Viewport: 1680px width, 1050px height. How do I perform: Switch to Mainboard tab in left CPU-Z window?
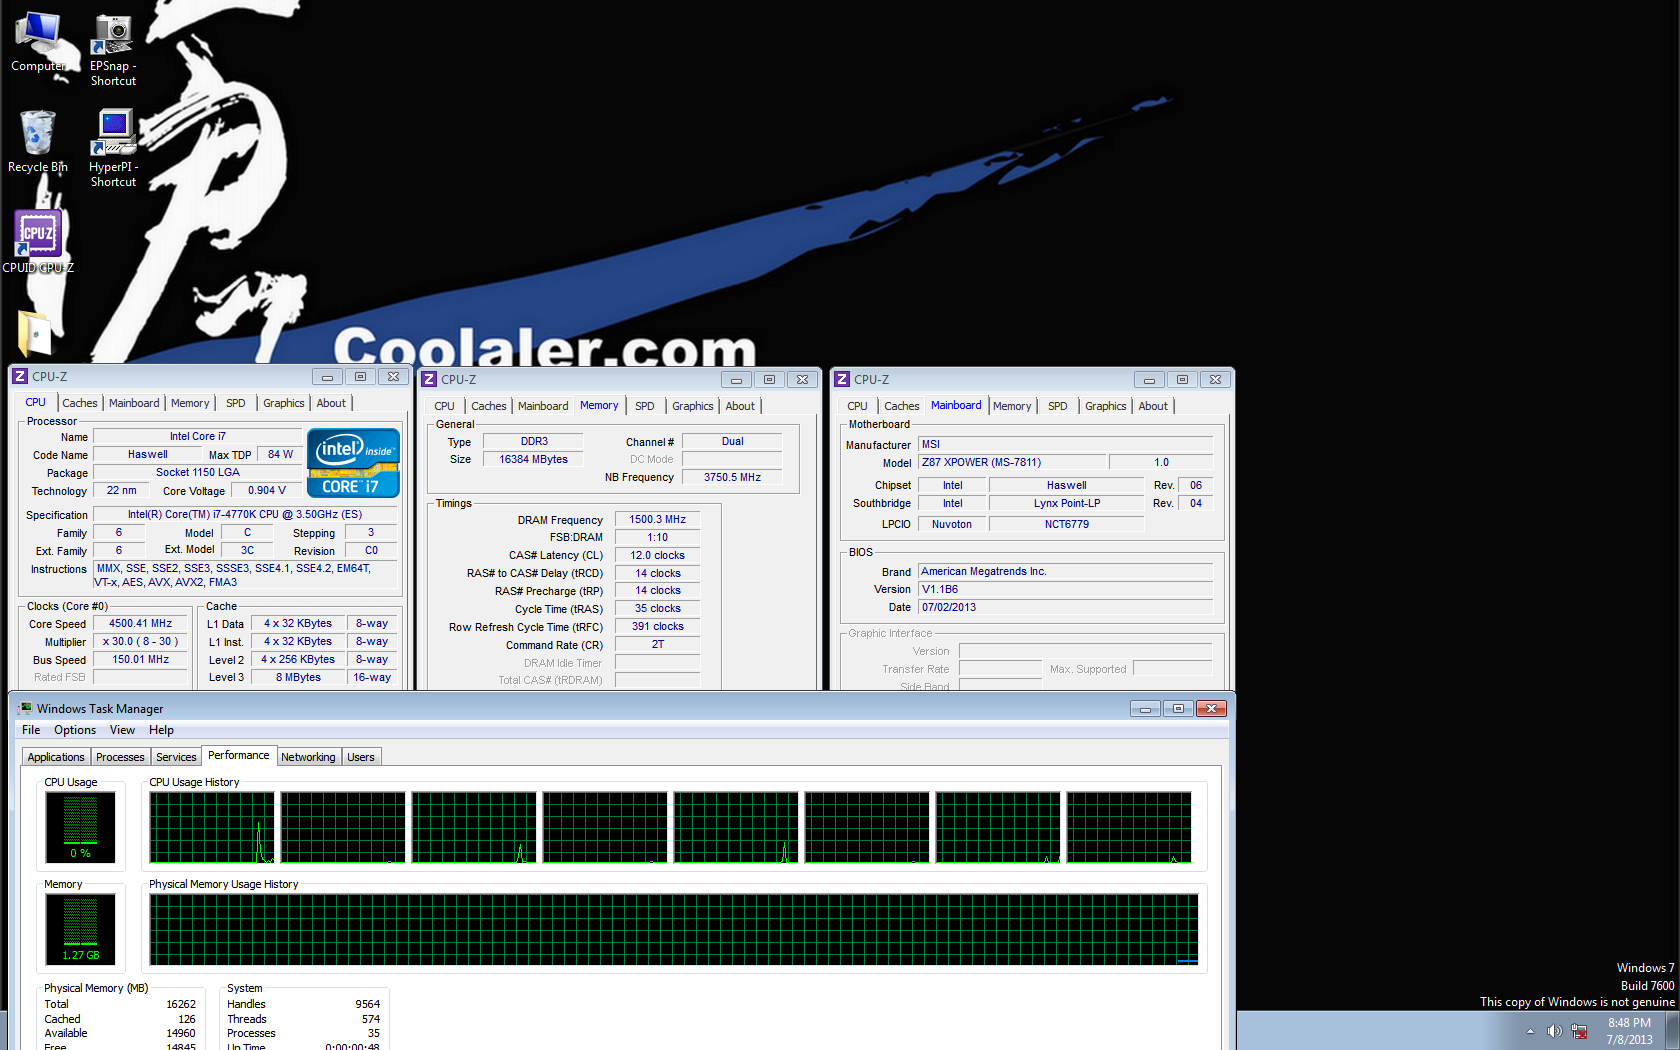[x=134, y=404]
